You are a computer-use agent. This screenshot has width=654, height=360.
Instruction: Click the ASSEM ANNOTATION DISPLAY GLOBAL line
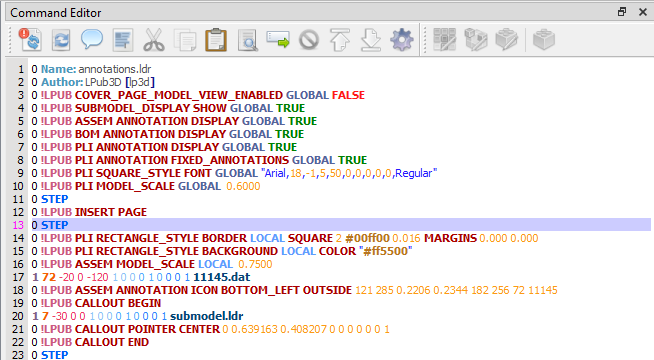(x=174, y=121)
